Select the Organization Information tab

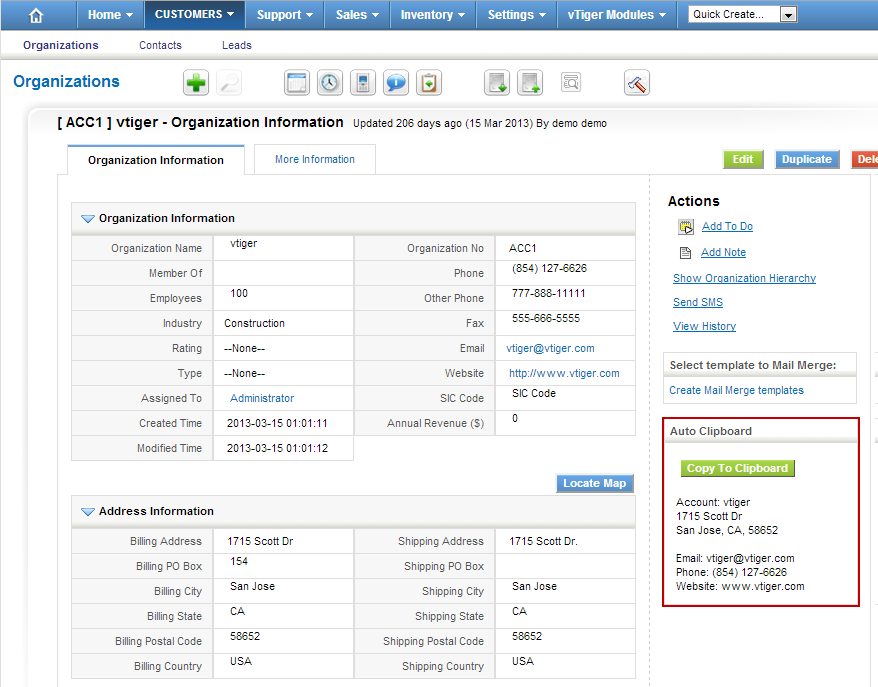(x=156, y=160)
